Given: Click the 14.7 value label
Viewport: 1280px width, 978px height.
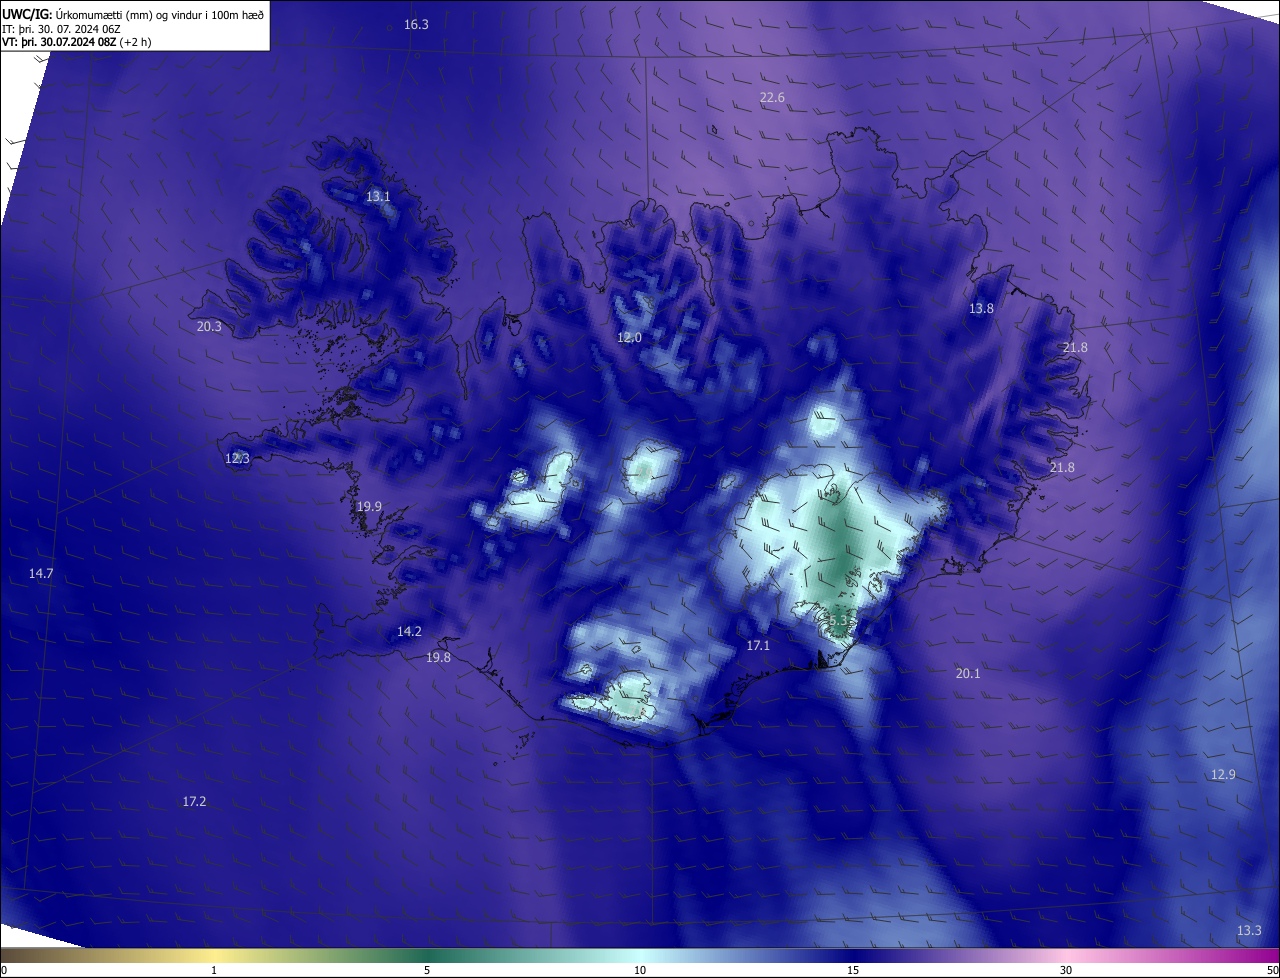Looking at the screenshot, I should (x=41, y=573).
